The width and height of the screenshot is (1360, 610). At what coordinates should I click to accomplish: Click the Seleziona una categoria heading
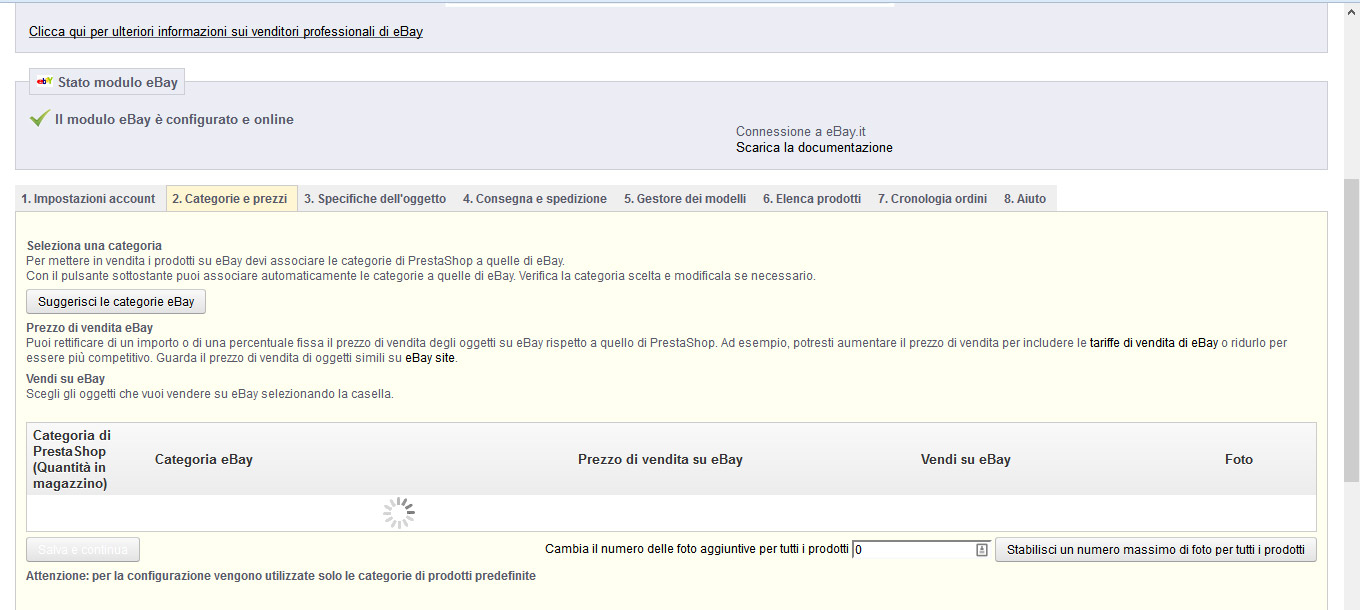pos(94,246)
